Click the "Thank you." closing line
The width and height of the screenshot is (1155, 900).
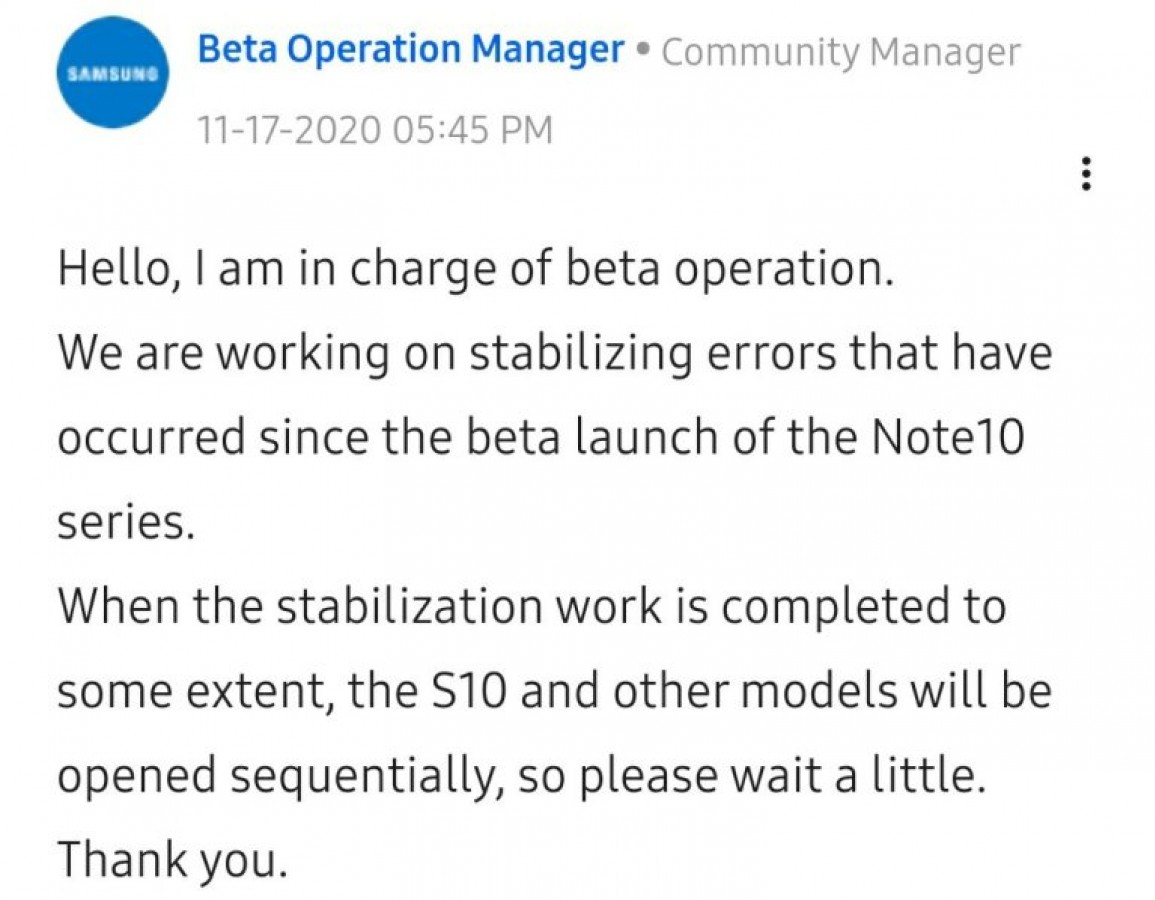(x=172, y=860)
